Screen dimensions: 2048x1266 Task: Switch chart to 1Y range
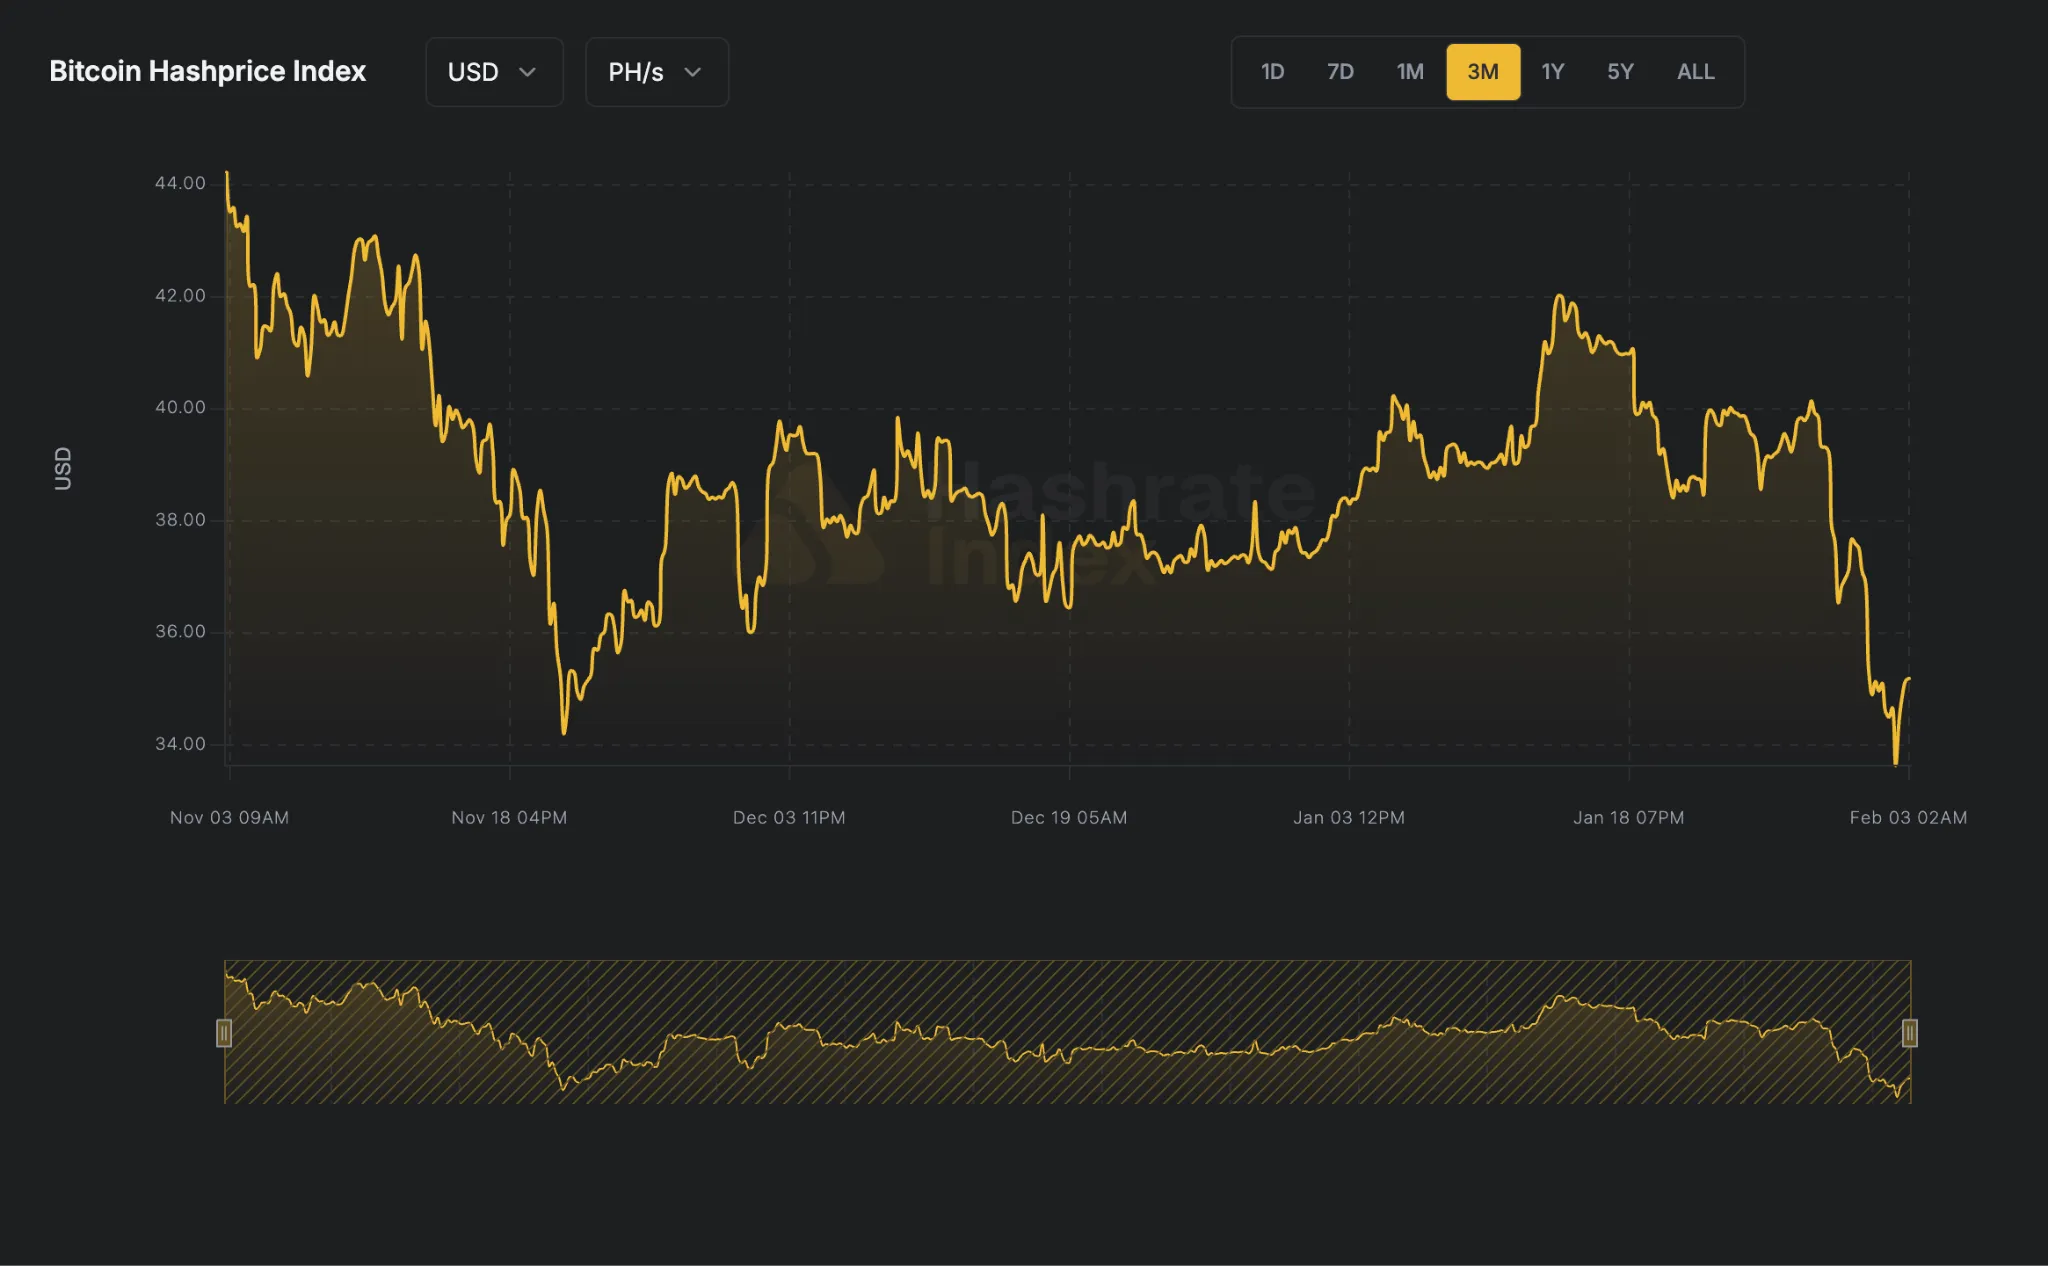tap(1552, 72)
